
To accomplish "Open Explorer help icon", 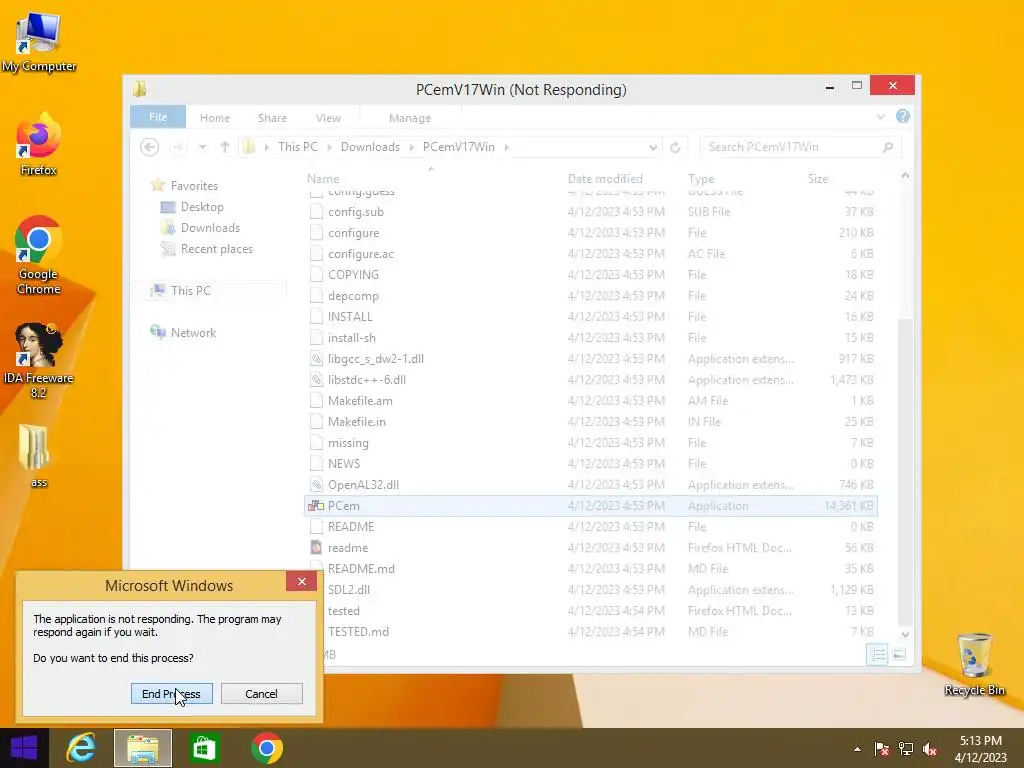I will [x=903, y=116].
